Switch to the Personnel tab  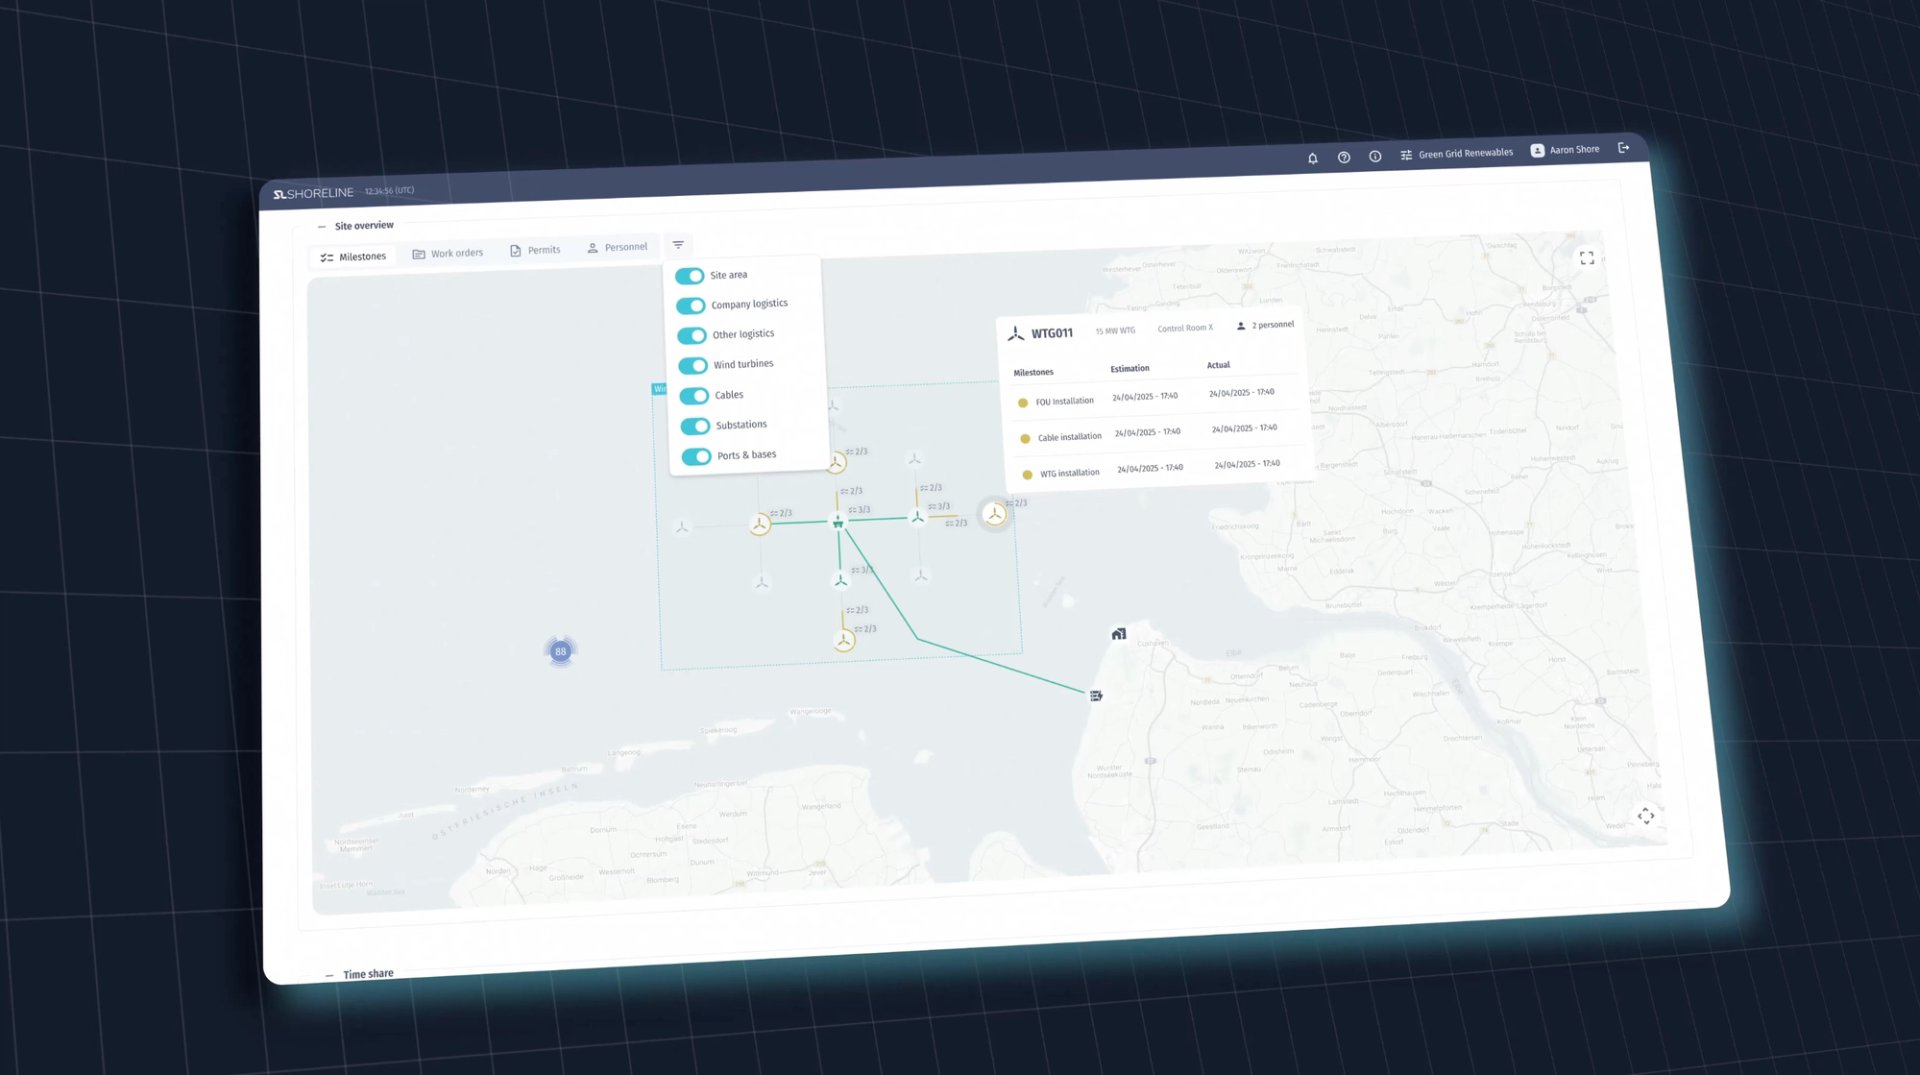coord(617,247)
